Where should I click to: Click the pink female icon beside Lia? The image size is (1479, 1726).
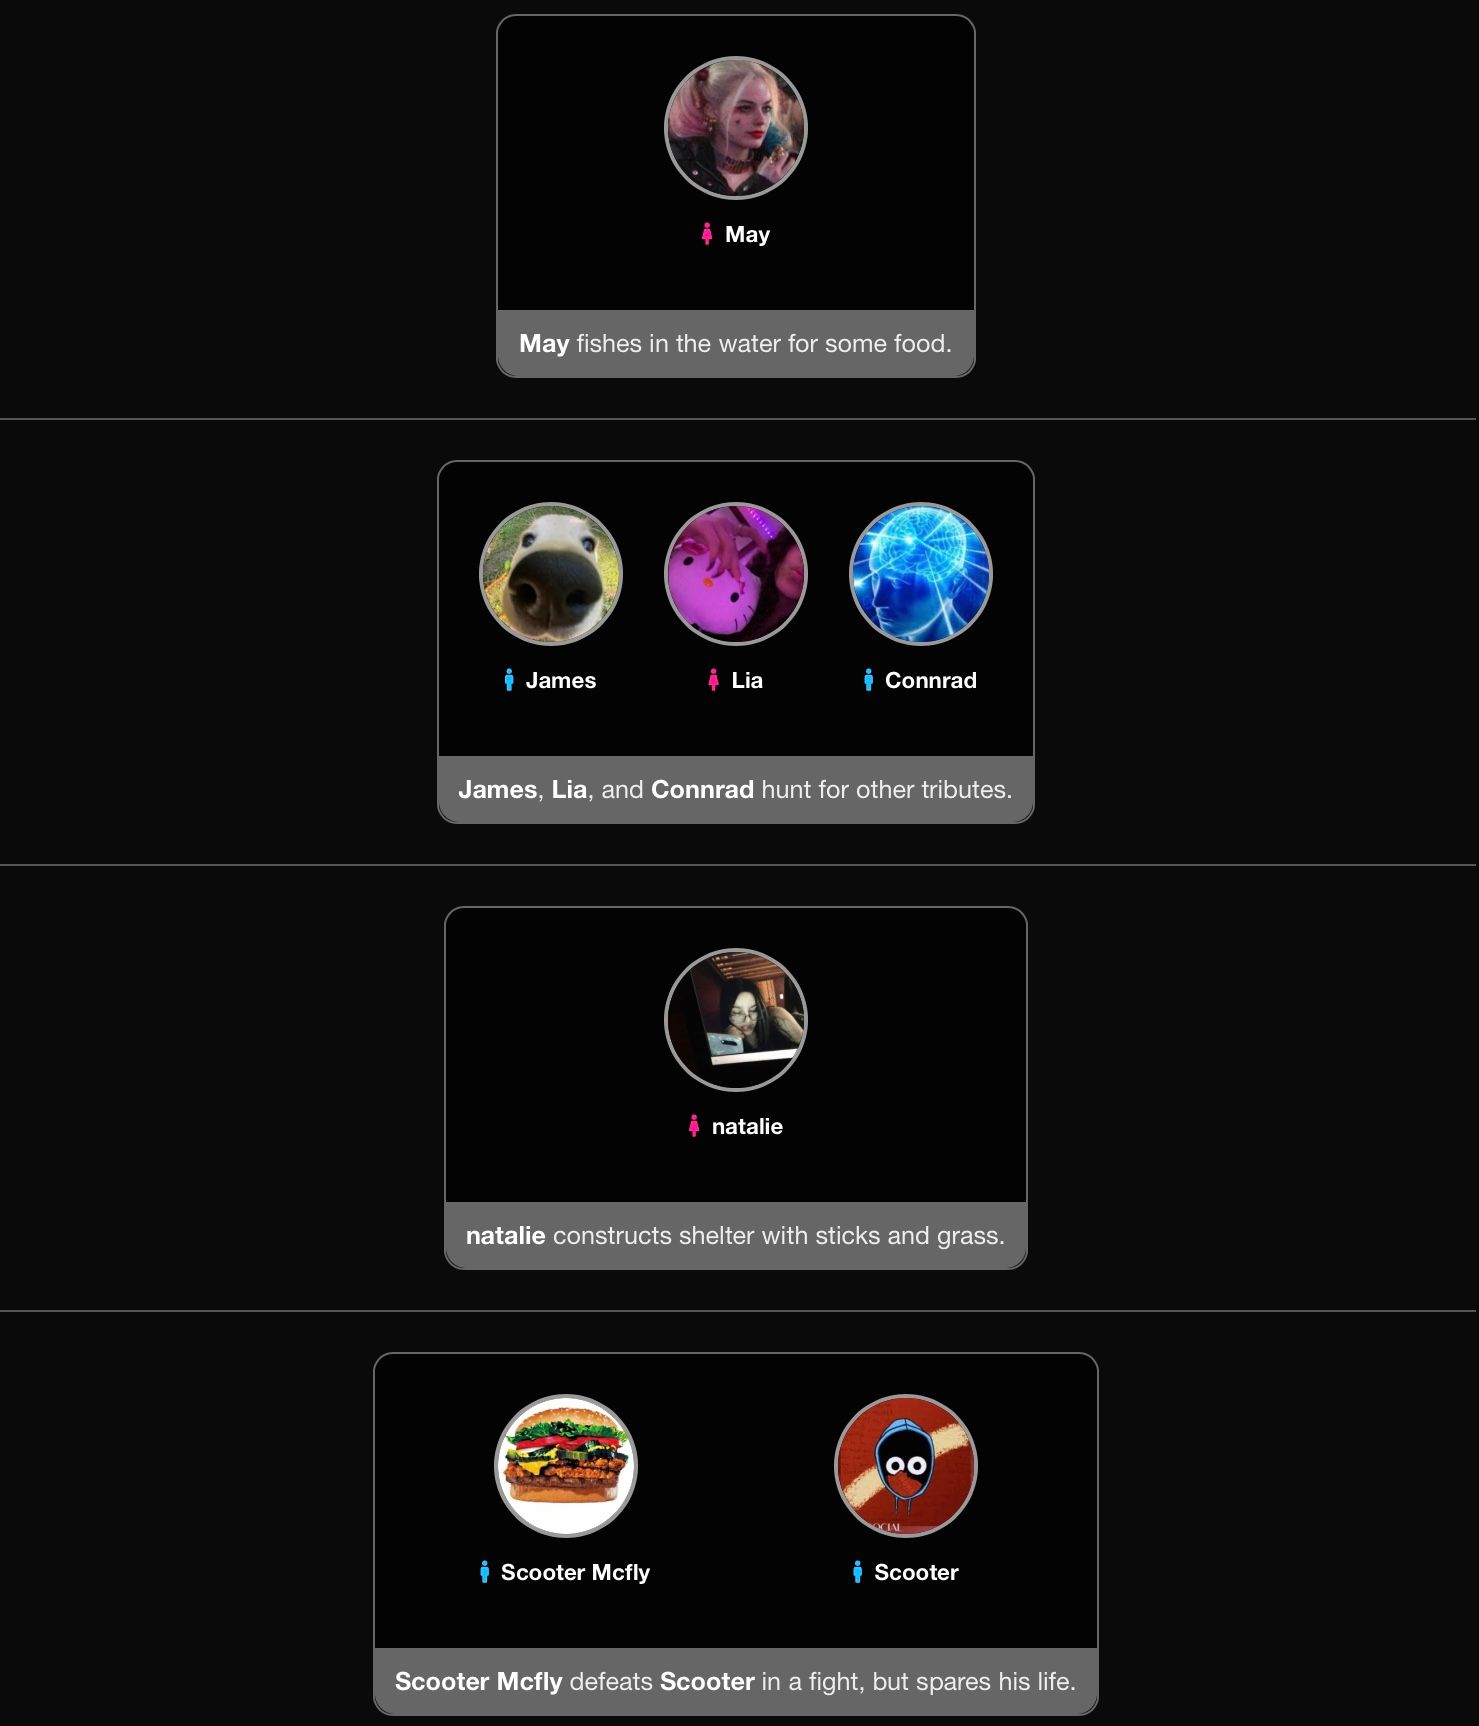point(713,680)
